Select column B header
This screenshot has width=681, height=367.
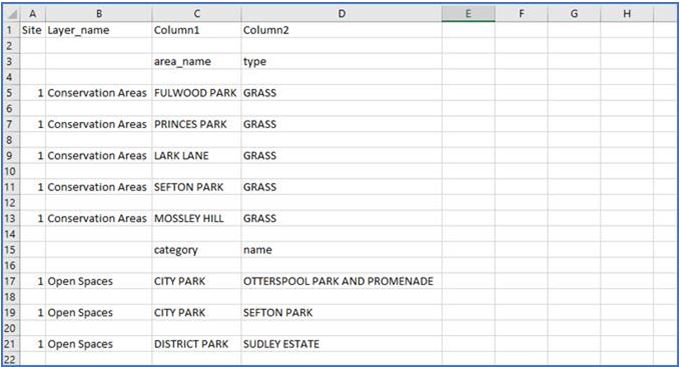tap(99, 14)
